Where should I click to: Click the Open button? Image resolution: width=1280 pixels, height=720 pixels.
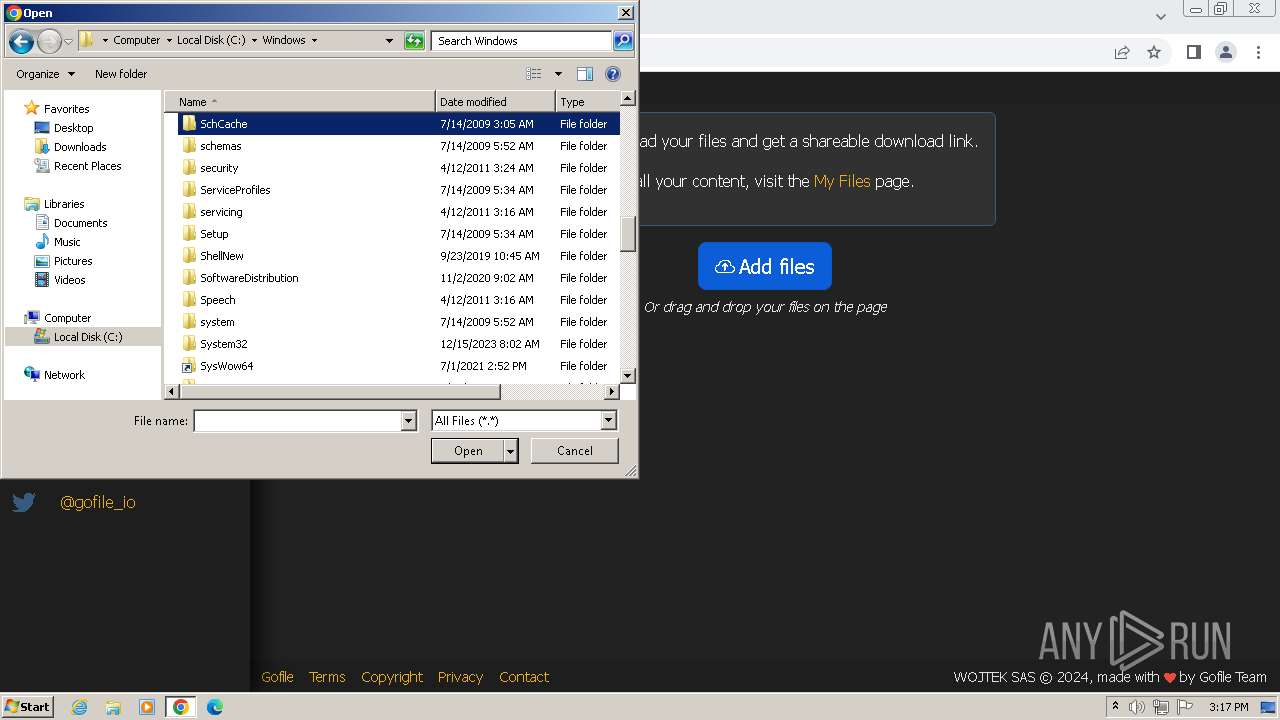468,451
